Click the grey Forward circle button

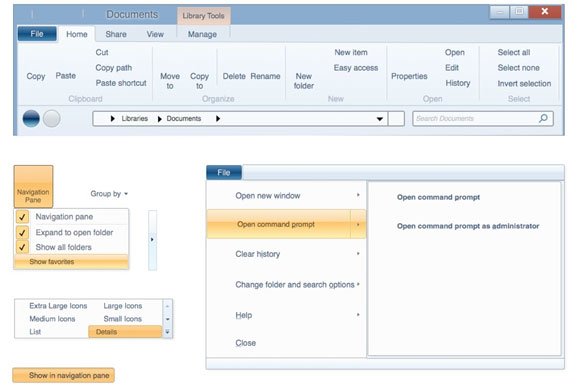click(x=51, y=118)
